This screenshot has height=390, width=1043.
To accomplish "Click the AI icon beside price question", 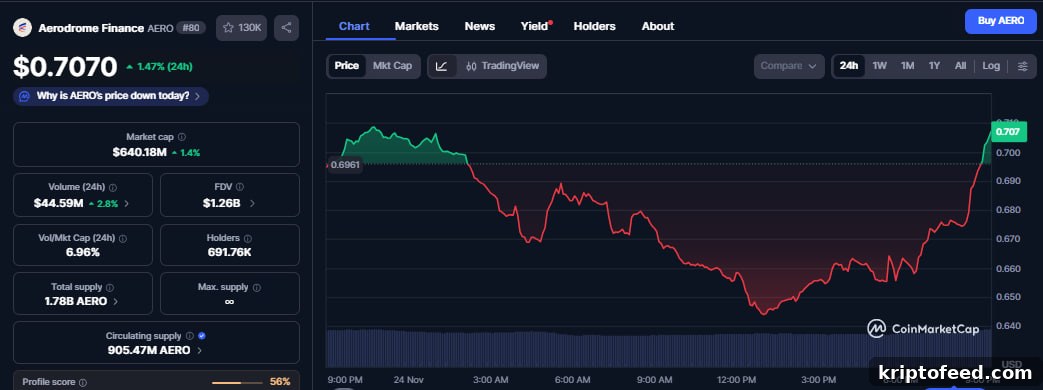I will 24,96.
